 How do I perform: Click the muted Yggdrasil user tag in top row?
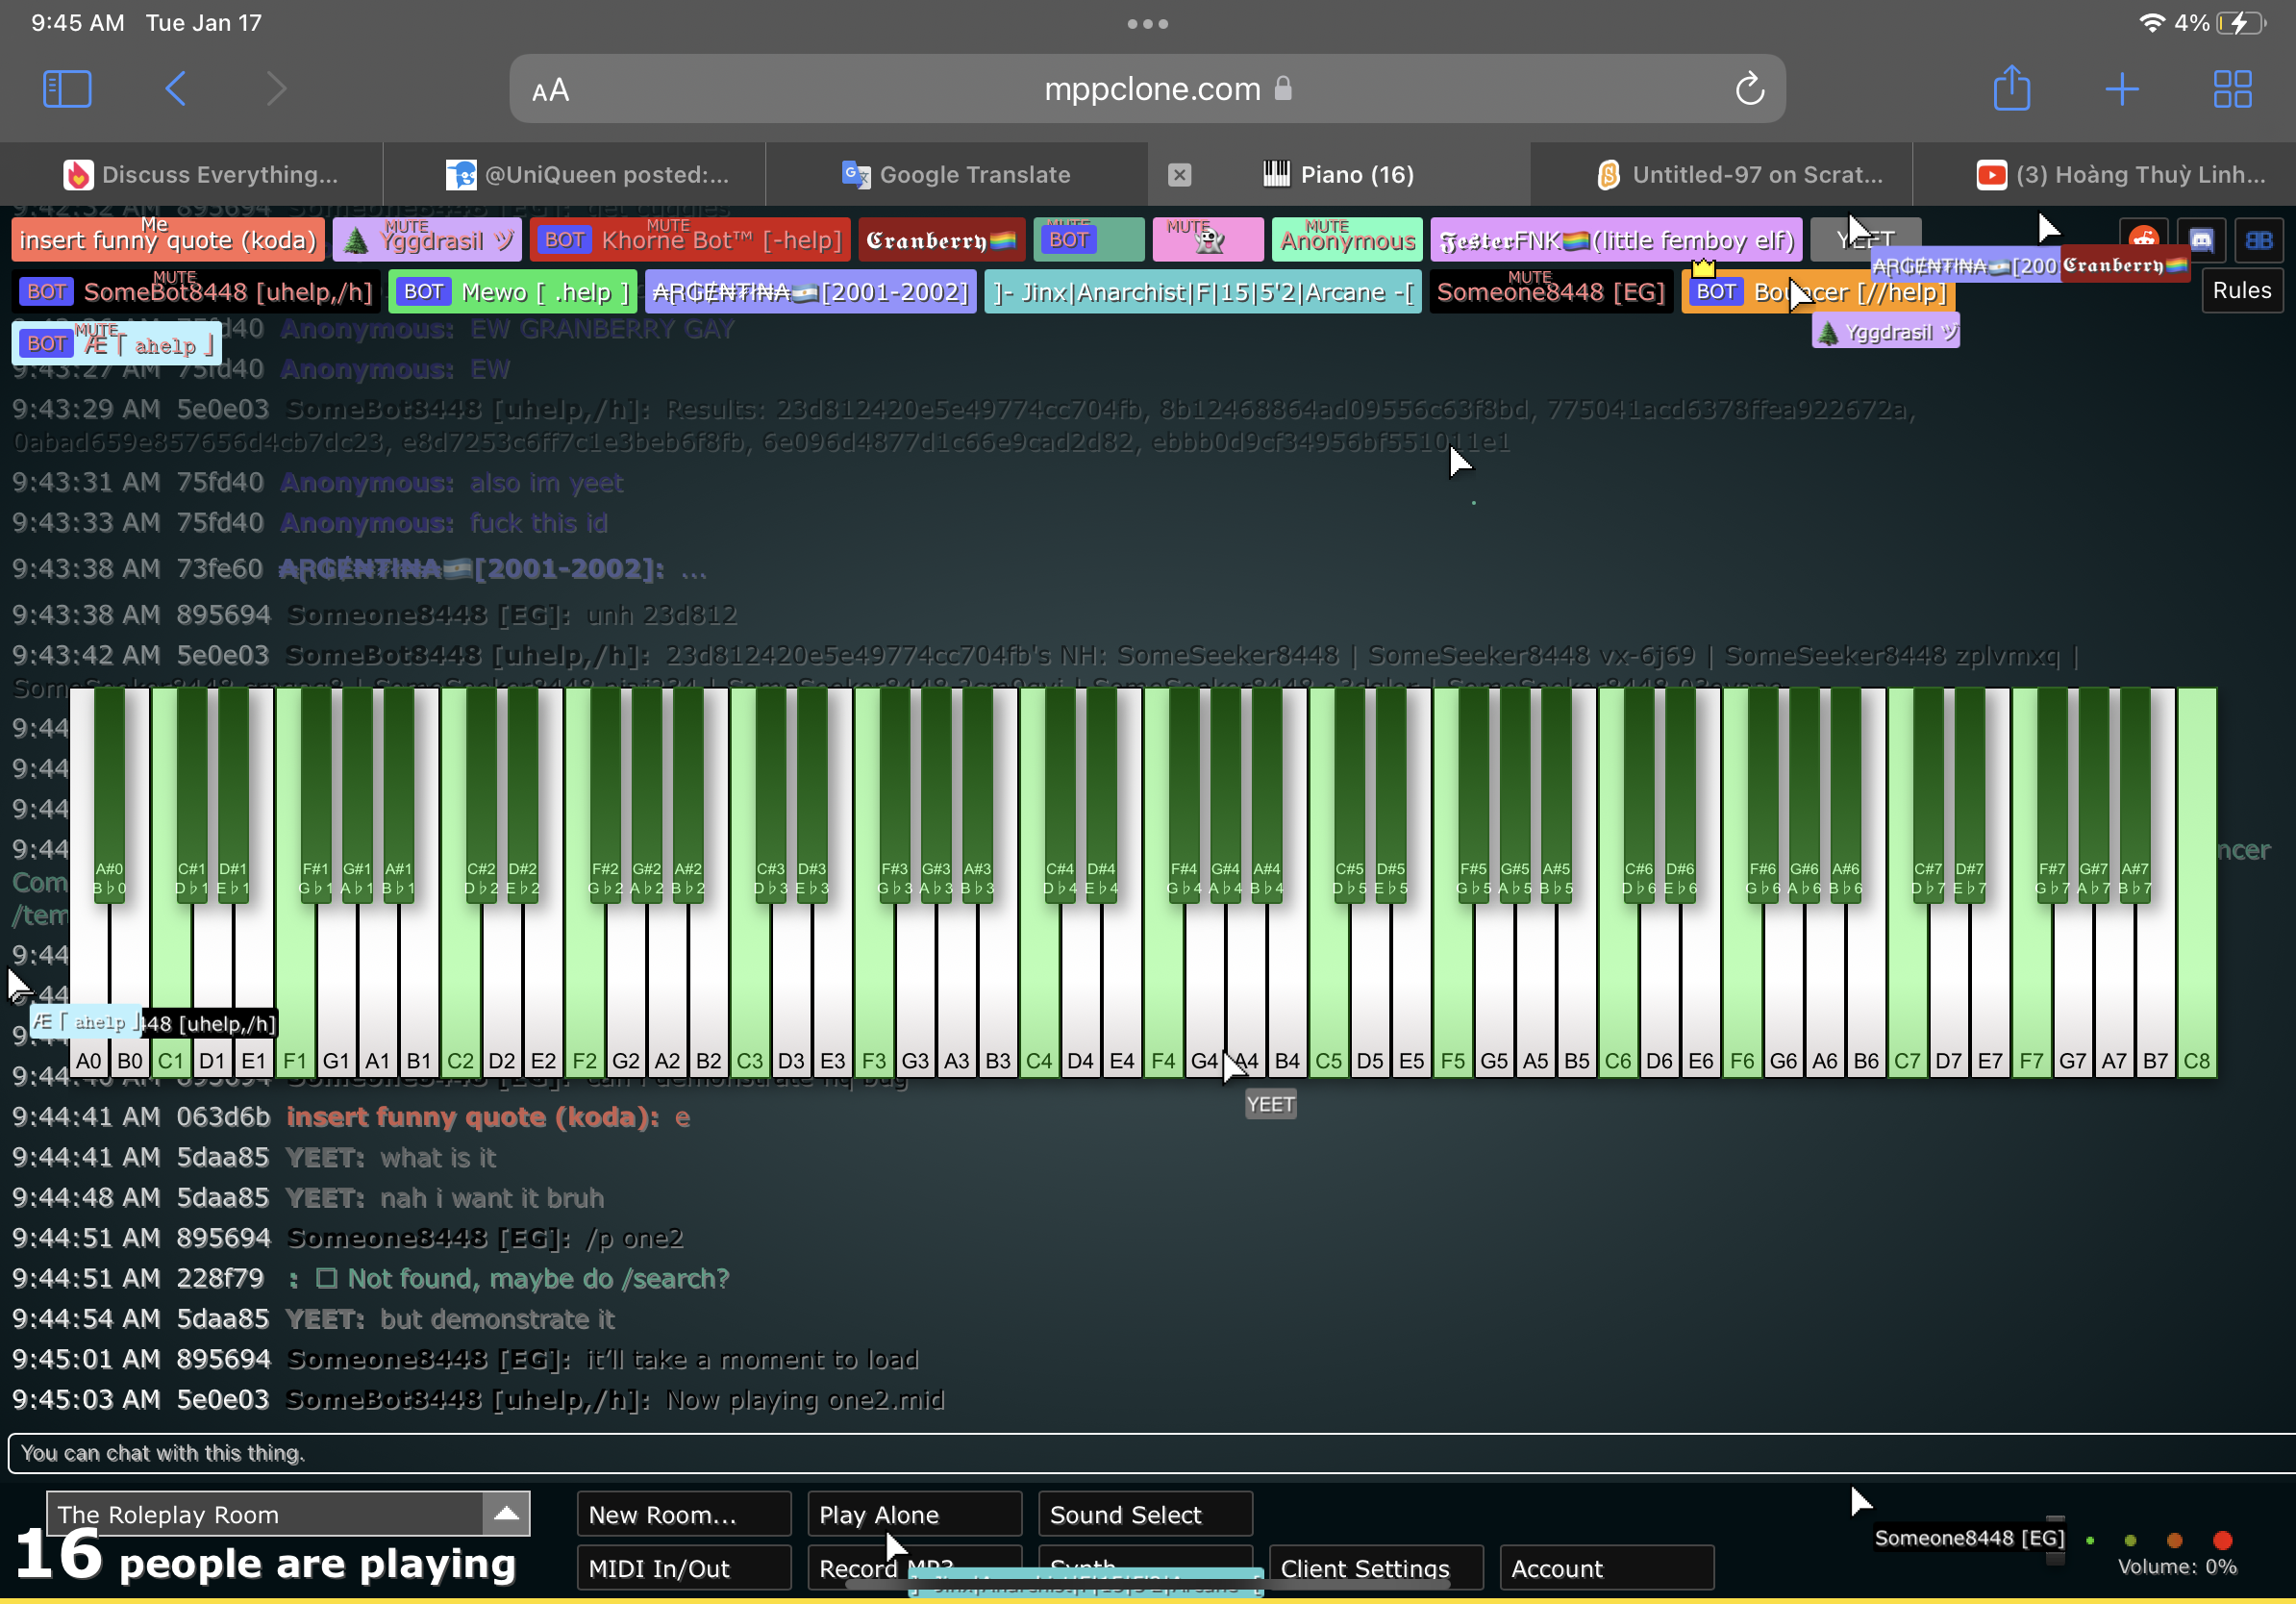coord(427,240)
